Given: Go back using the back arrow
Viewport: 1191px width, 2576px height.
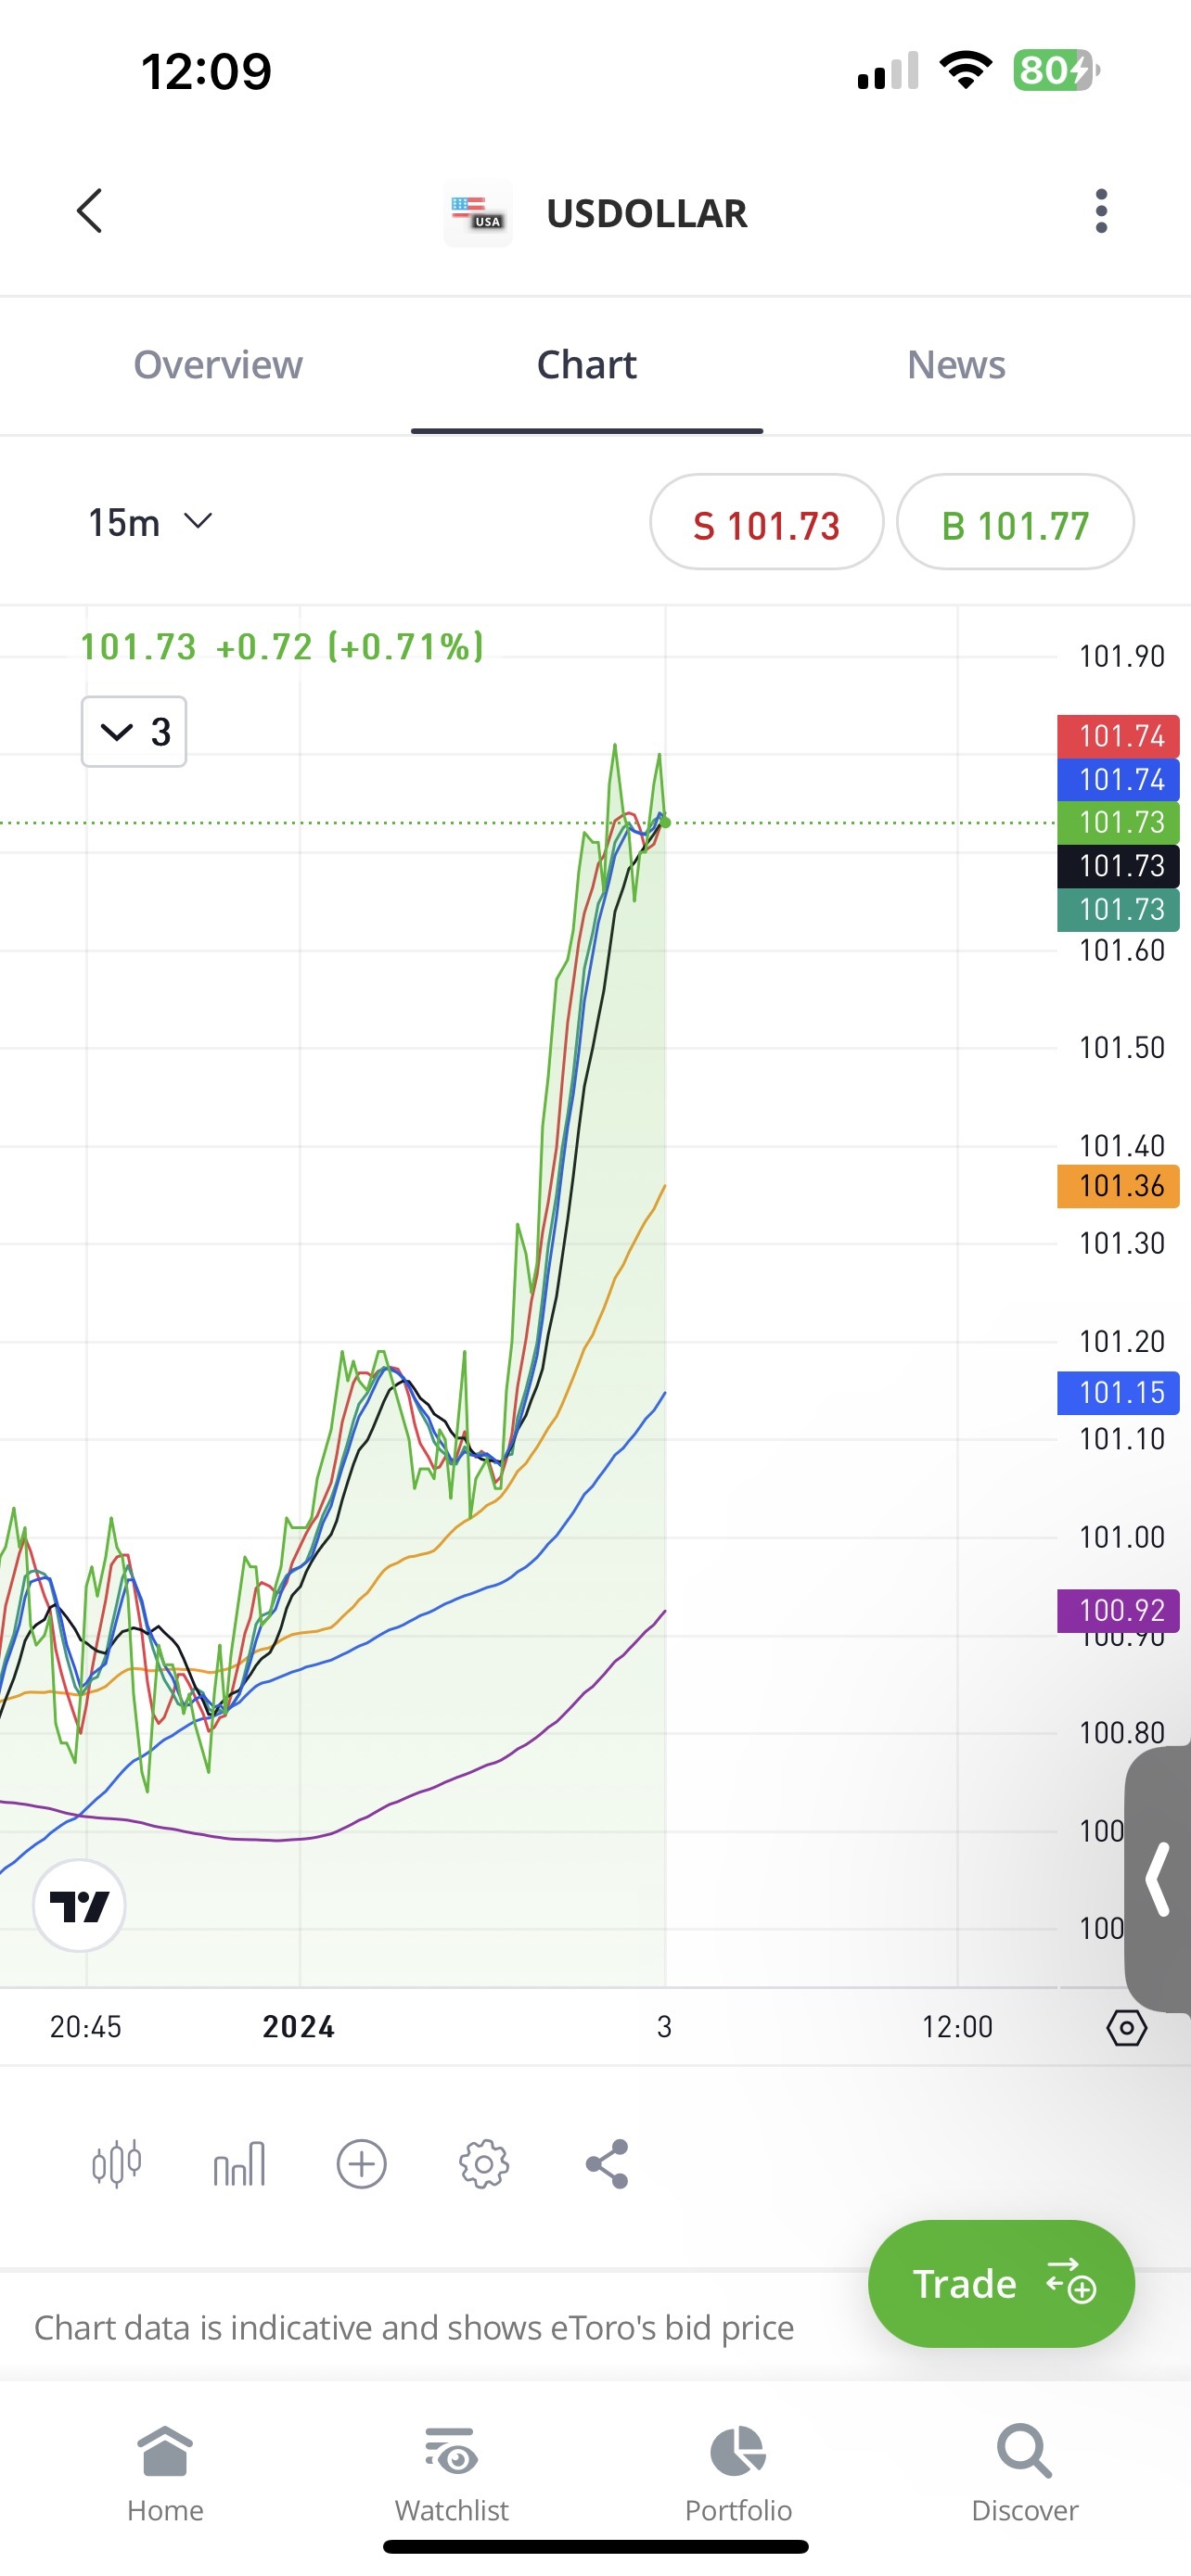Looking at the screenshot, I should 90,211.
